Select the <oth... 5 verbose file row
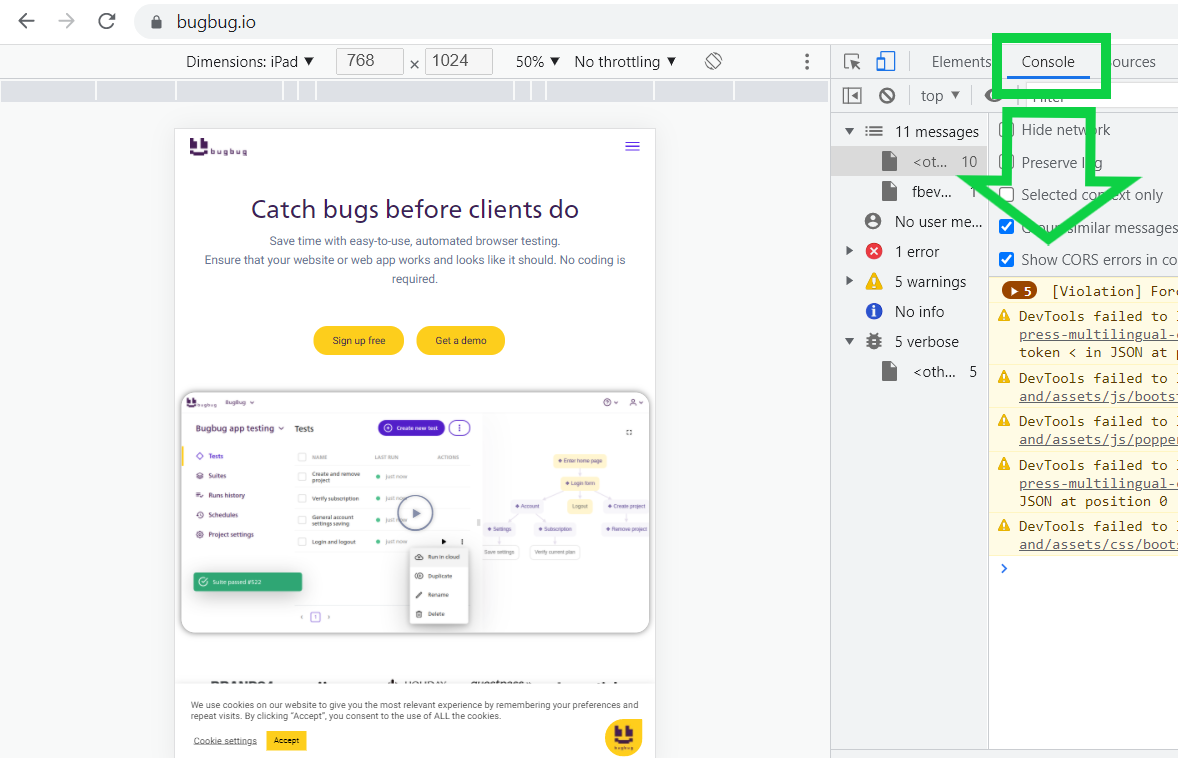 tap(909, 372)
